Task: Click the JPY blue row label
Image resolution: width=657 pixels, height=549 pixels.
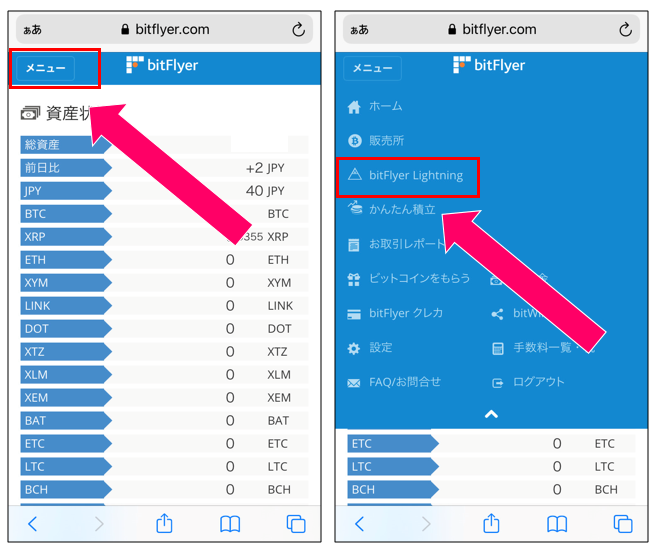Action: pyautogui.click(x=66, y=191)
